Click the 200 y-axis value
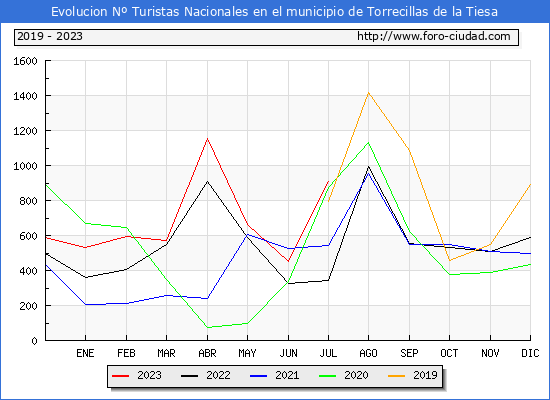Image resolution: width=550 pixels, height=400 pixels. [28, 306]
